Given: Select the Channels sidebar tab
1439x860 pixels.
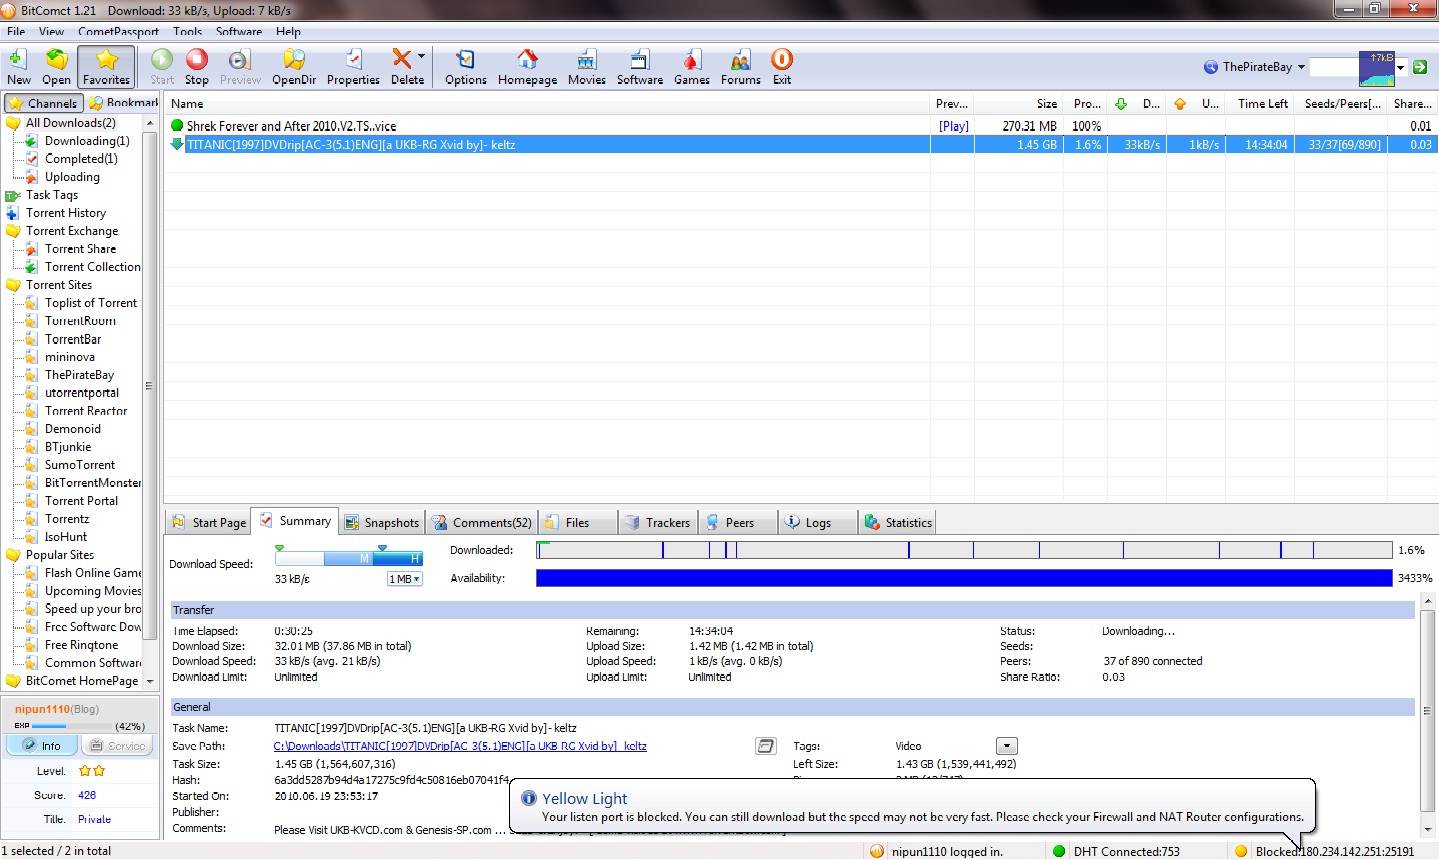Looking at the screenshot, I should (43, 103).
